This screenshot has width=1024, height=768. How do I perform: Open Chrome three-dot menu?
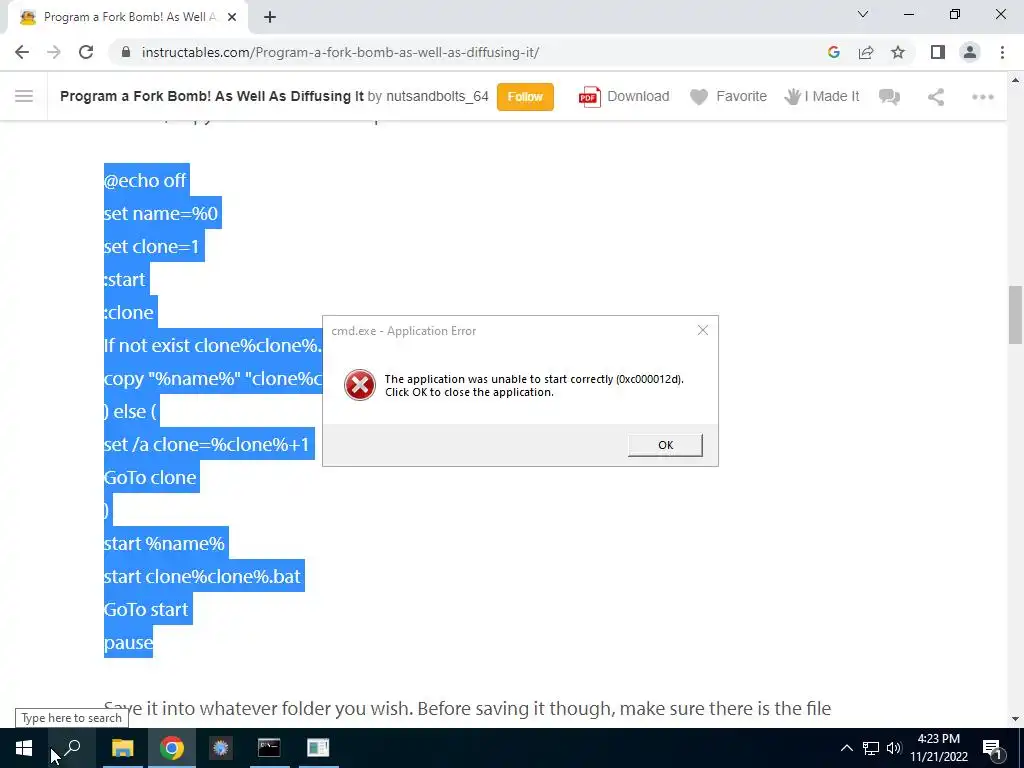[1002, 52]
